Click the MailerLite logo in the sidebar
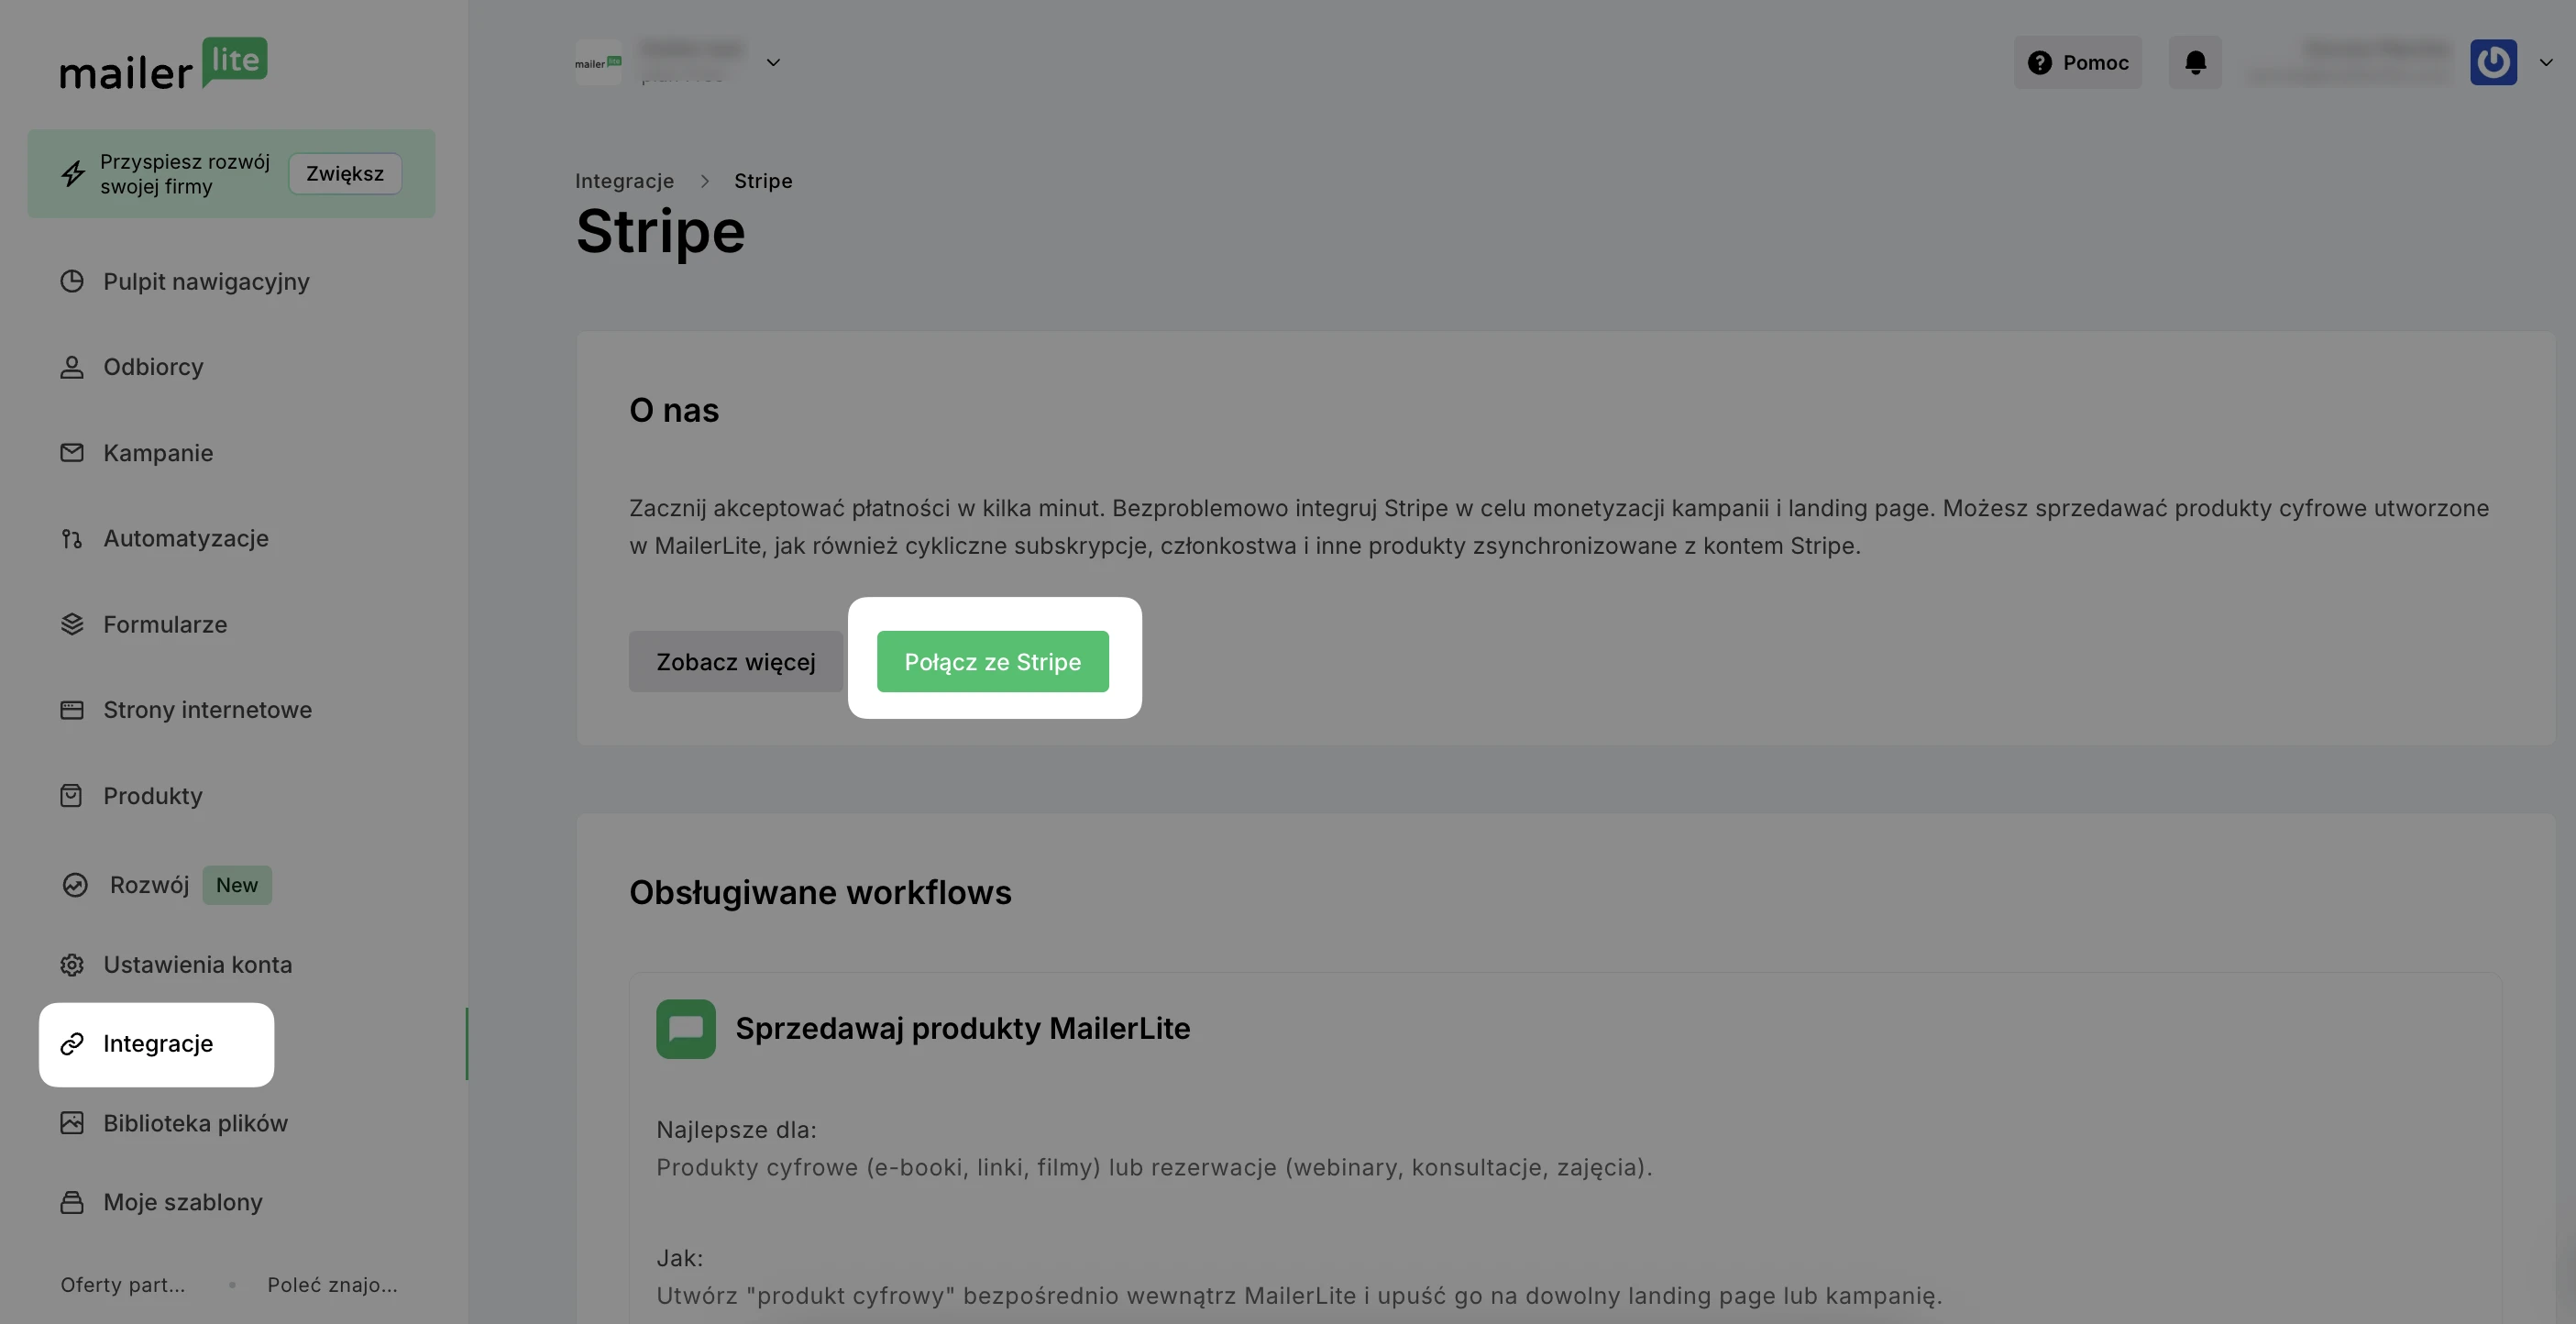 click(x=164, y=64)
